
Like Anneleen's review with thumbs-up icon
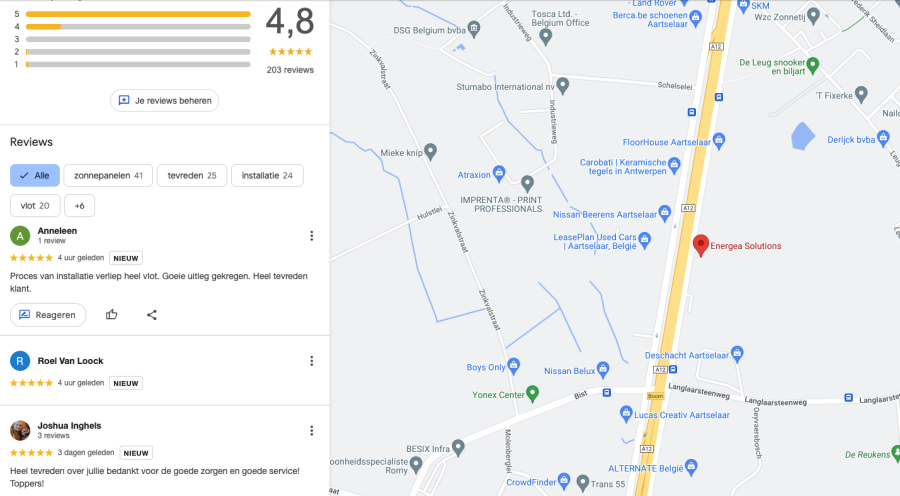(111, 315)
